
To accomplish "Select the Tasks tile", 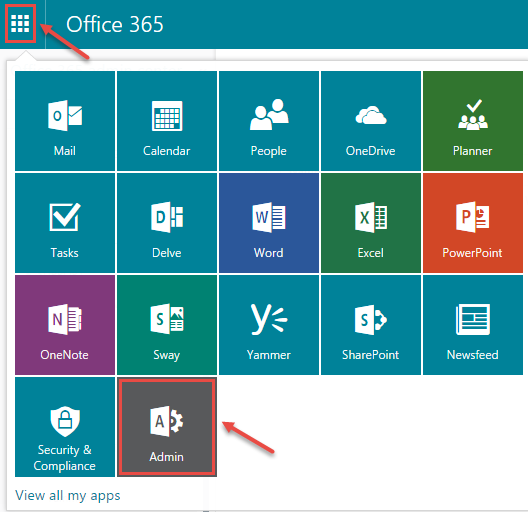I will 65,223.
